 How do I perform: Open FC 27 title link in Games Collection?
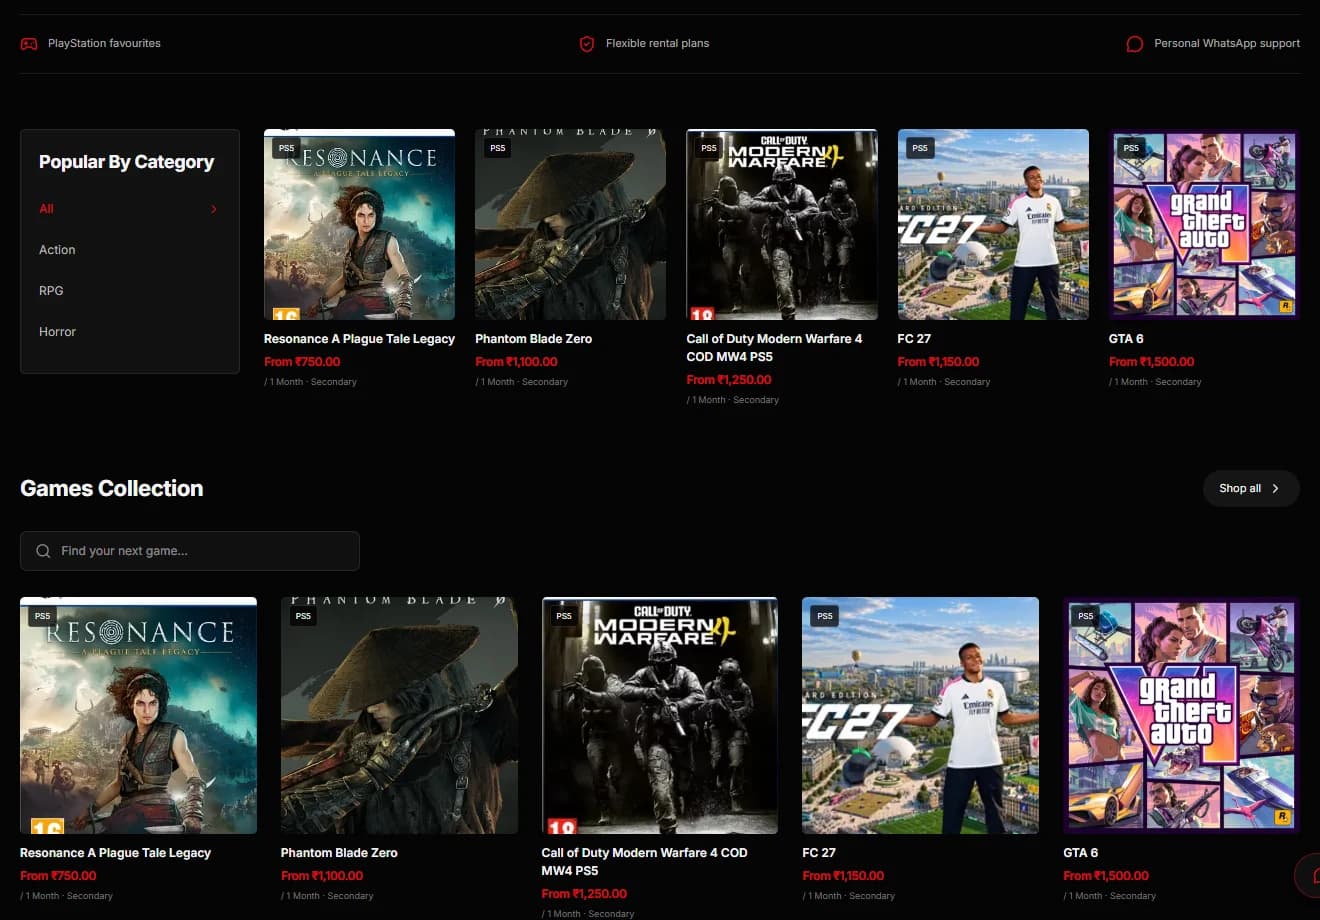tap(818, 853)
